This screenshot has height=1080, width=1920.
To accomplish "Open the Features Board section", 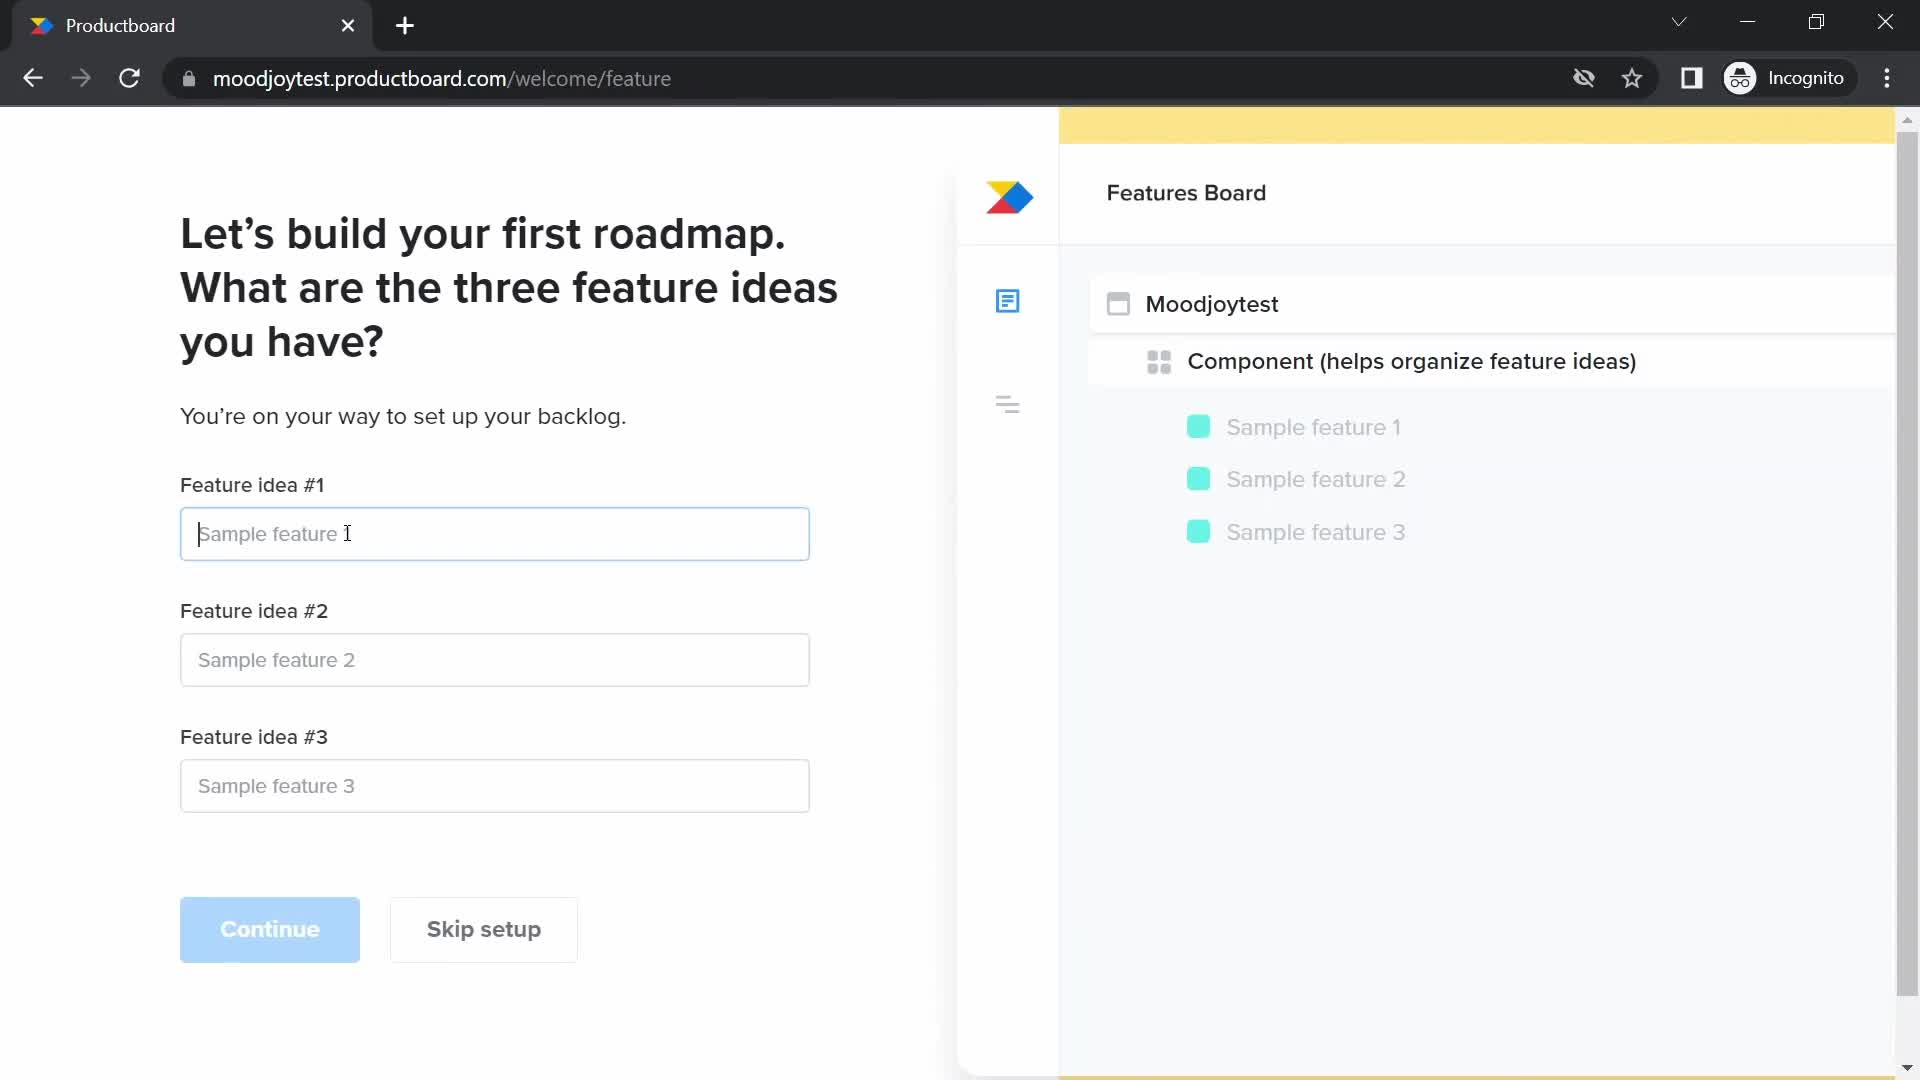I will click(1185, 193).
